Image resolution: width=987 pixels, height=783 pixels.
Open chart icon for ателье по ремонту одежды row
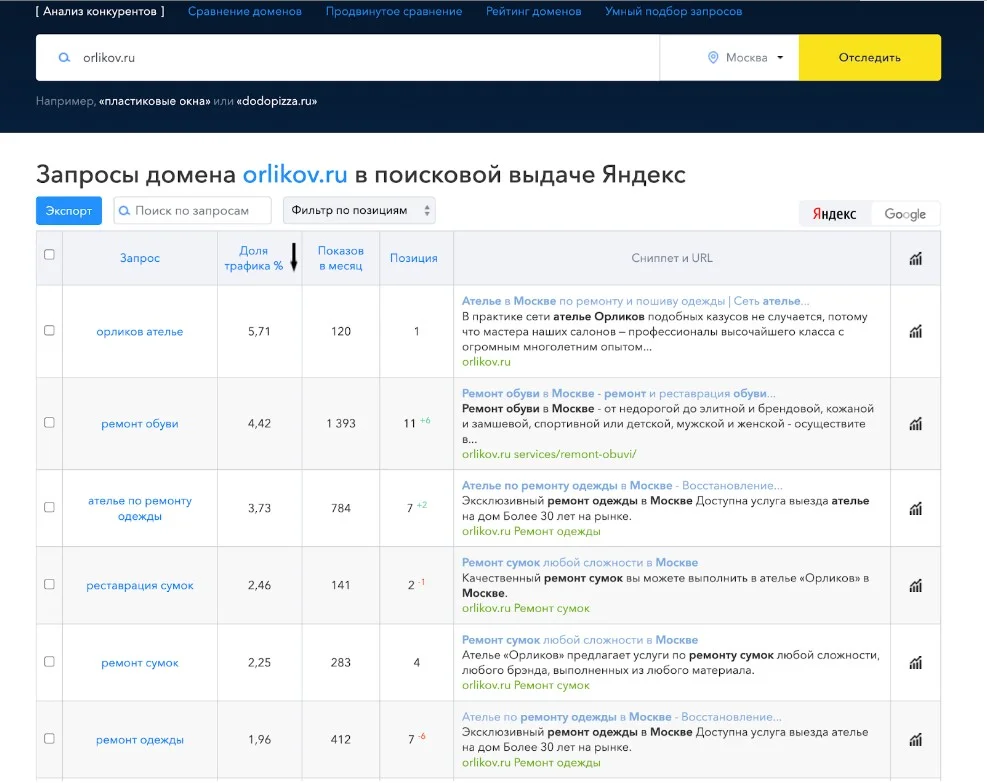click(915, 508)
